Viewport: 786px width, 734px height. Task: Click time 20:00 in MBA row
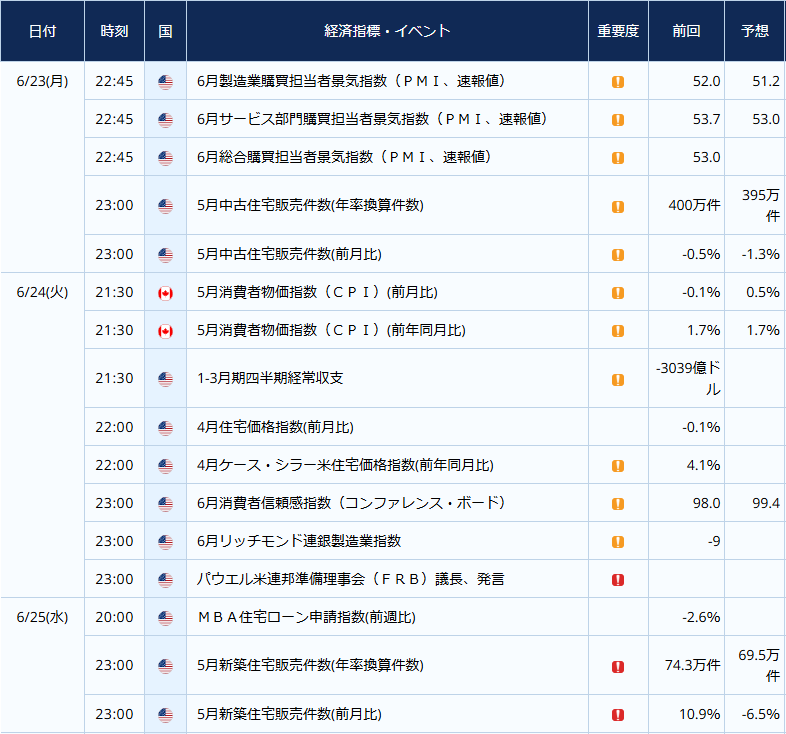[x=114, y=617]
